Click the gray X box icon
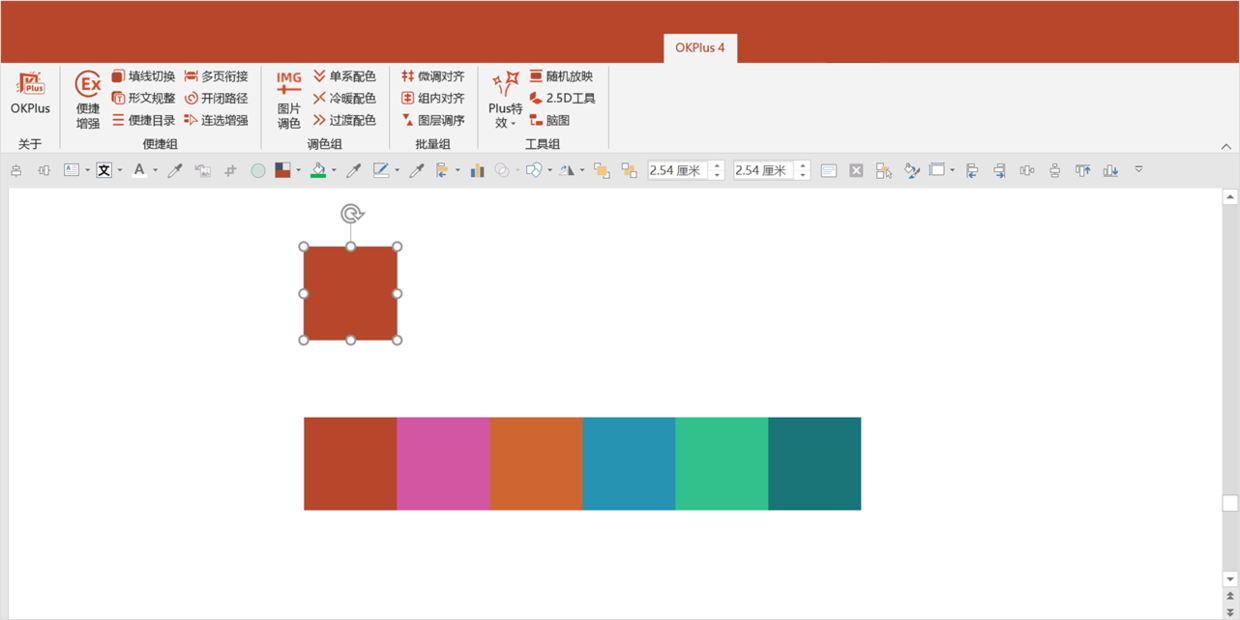Screen dimensions: 1240x620 856,170
